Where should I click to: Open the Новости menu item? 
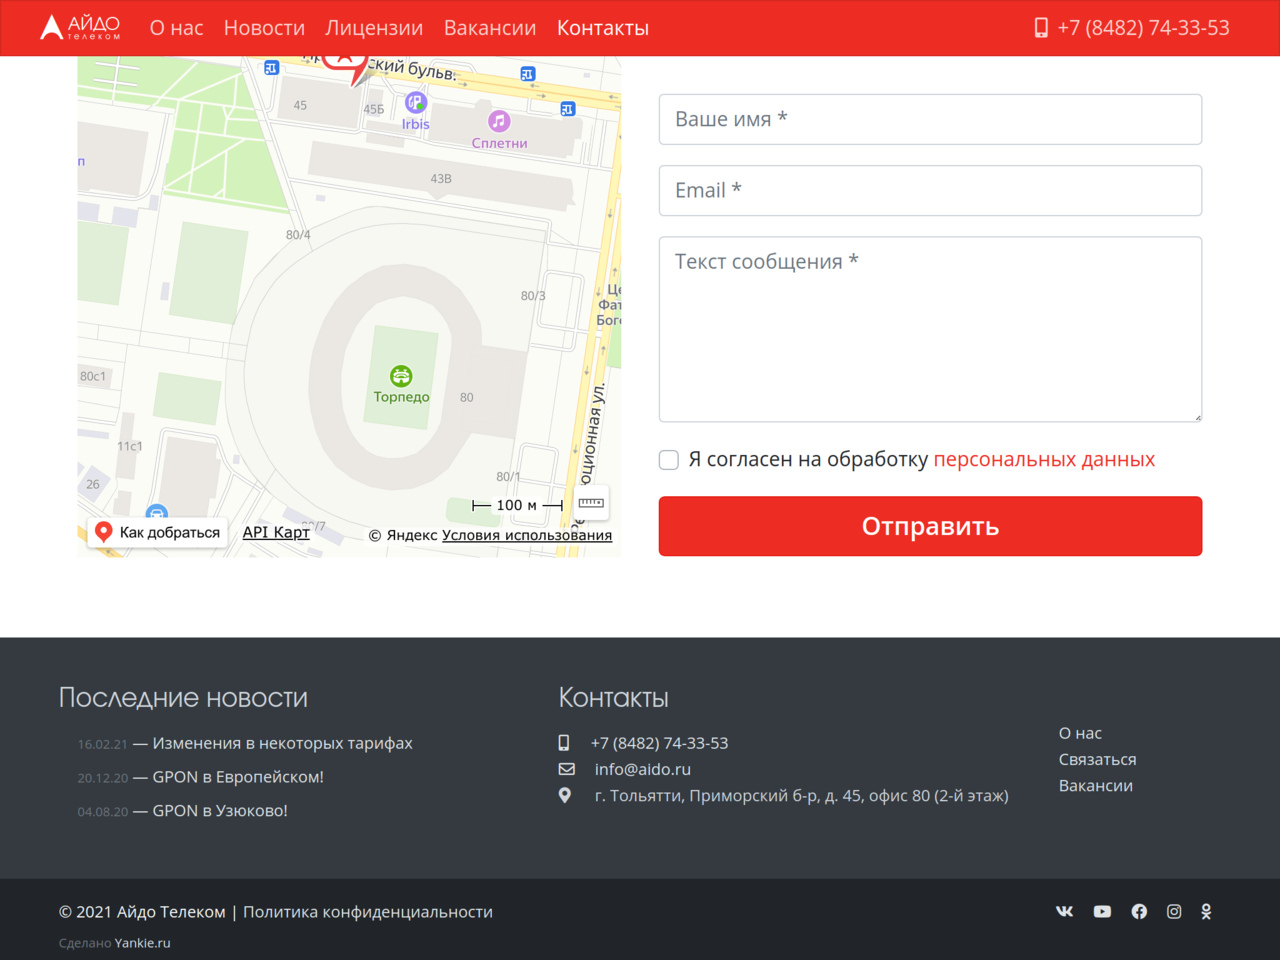[264, 28]
